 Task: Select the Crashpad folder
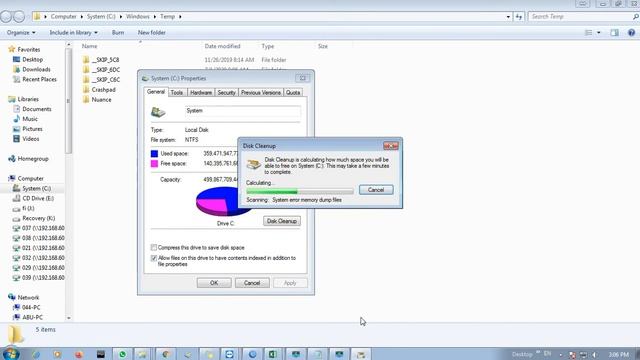coord(99,90)
